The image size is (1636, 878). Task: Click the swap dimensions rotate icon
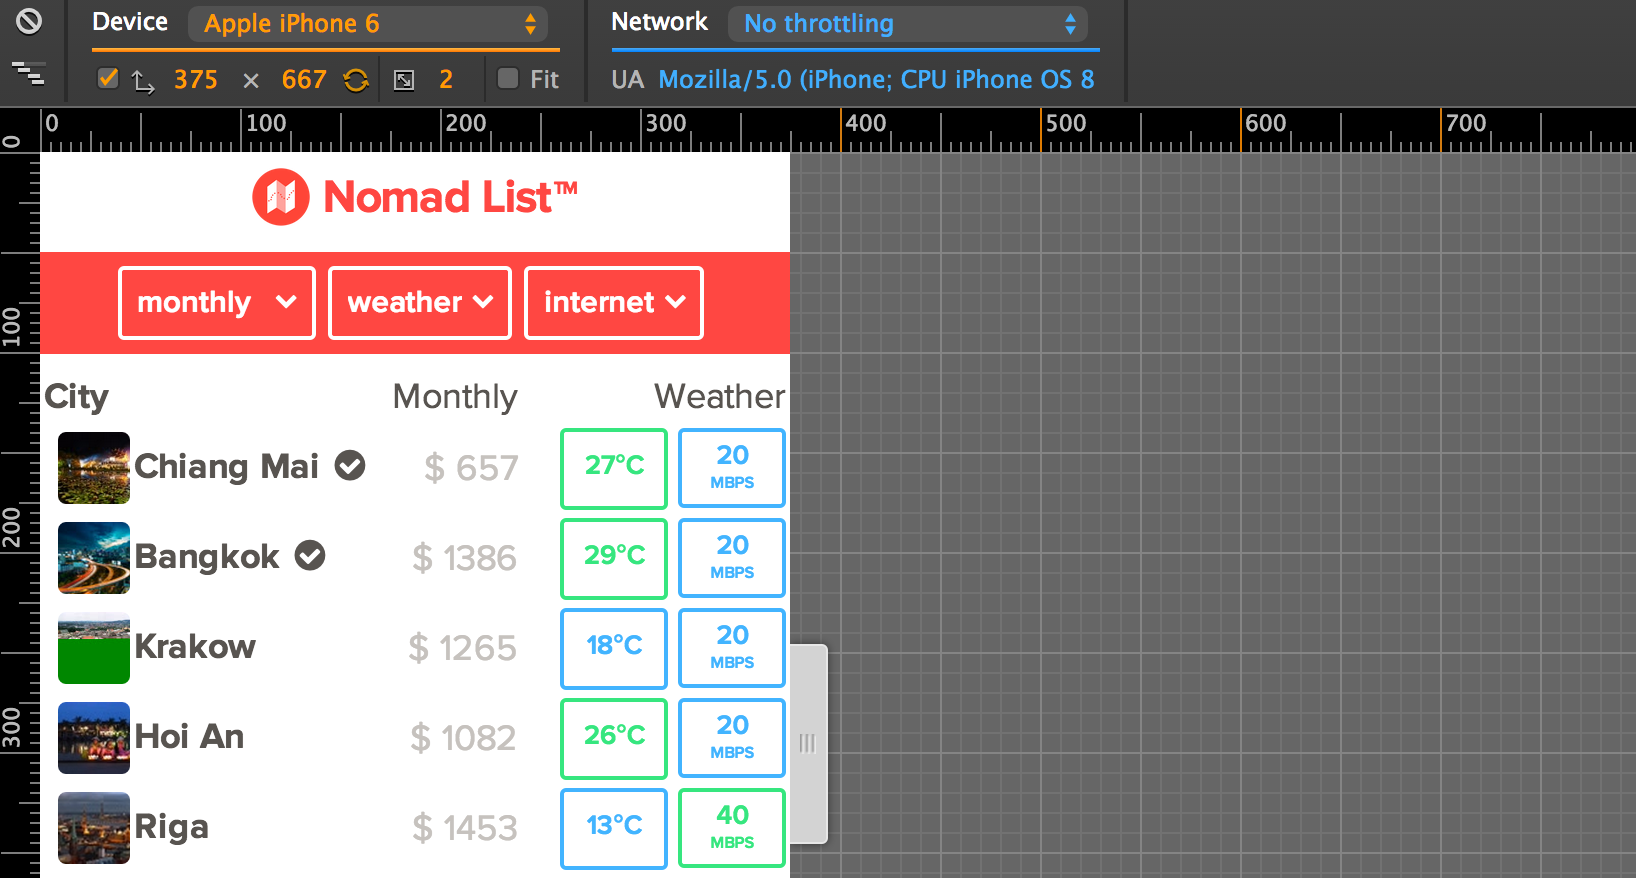click(356, 80)
